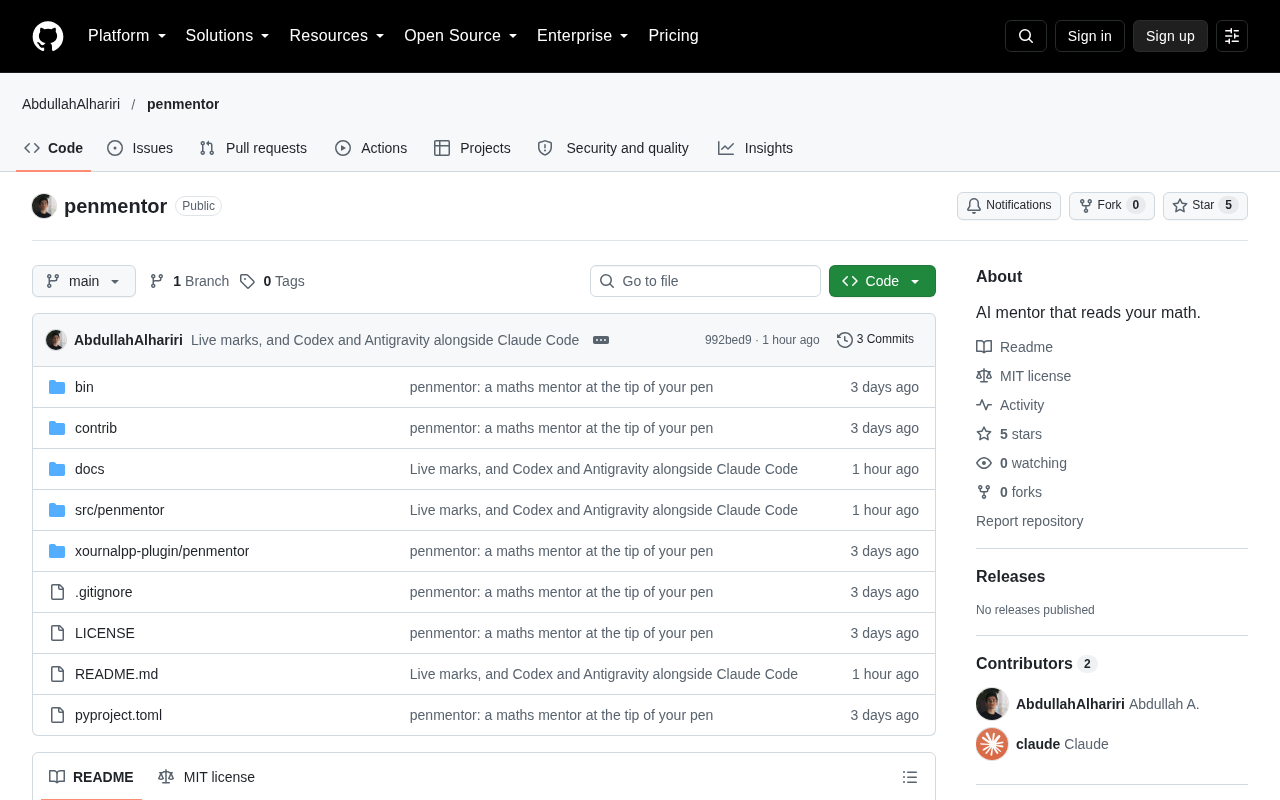Star the penmentor repository
The width and height of the screenshot is (1280, 800).
coord(1205,206)
